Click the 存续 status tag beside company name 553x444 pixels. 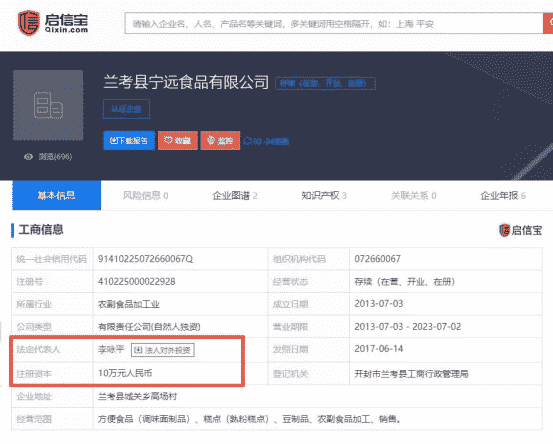click(325, 83)
